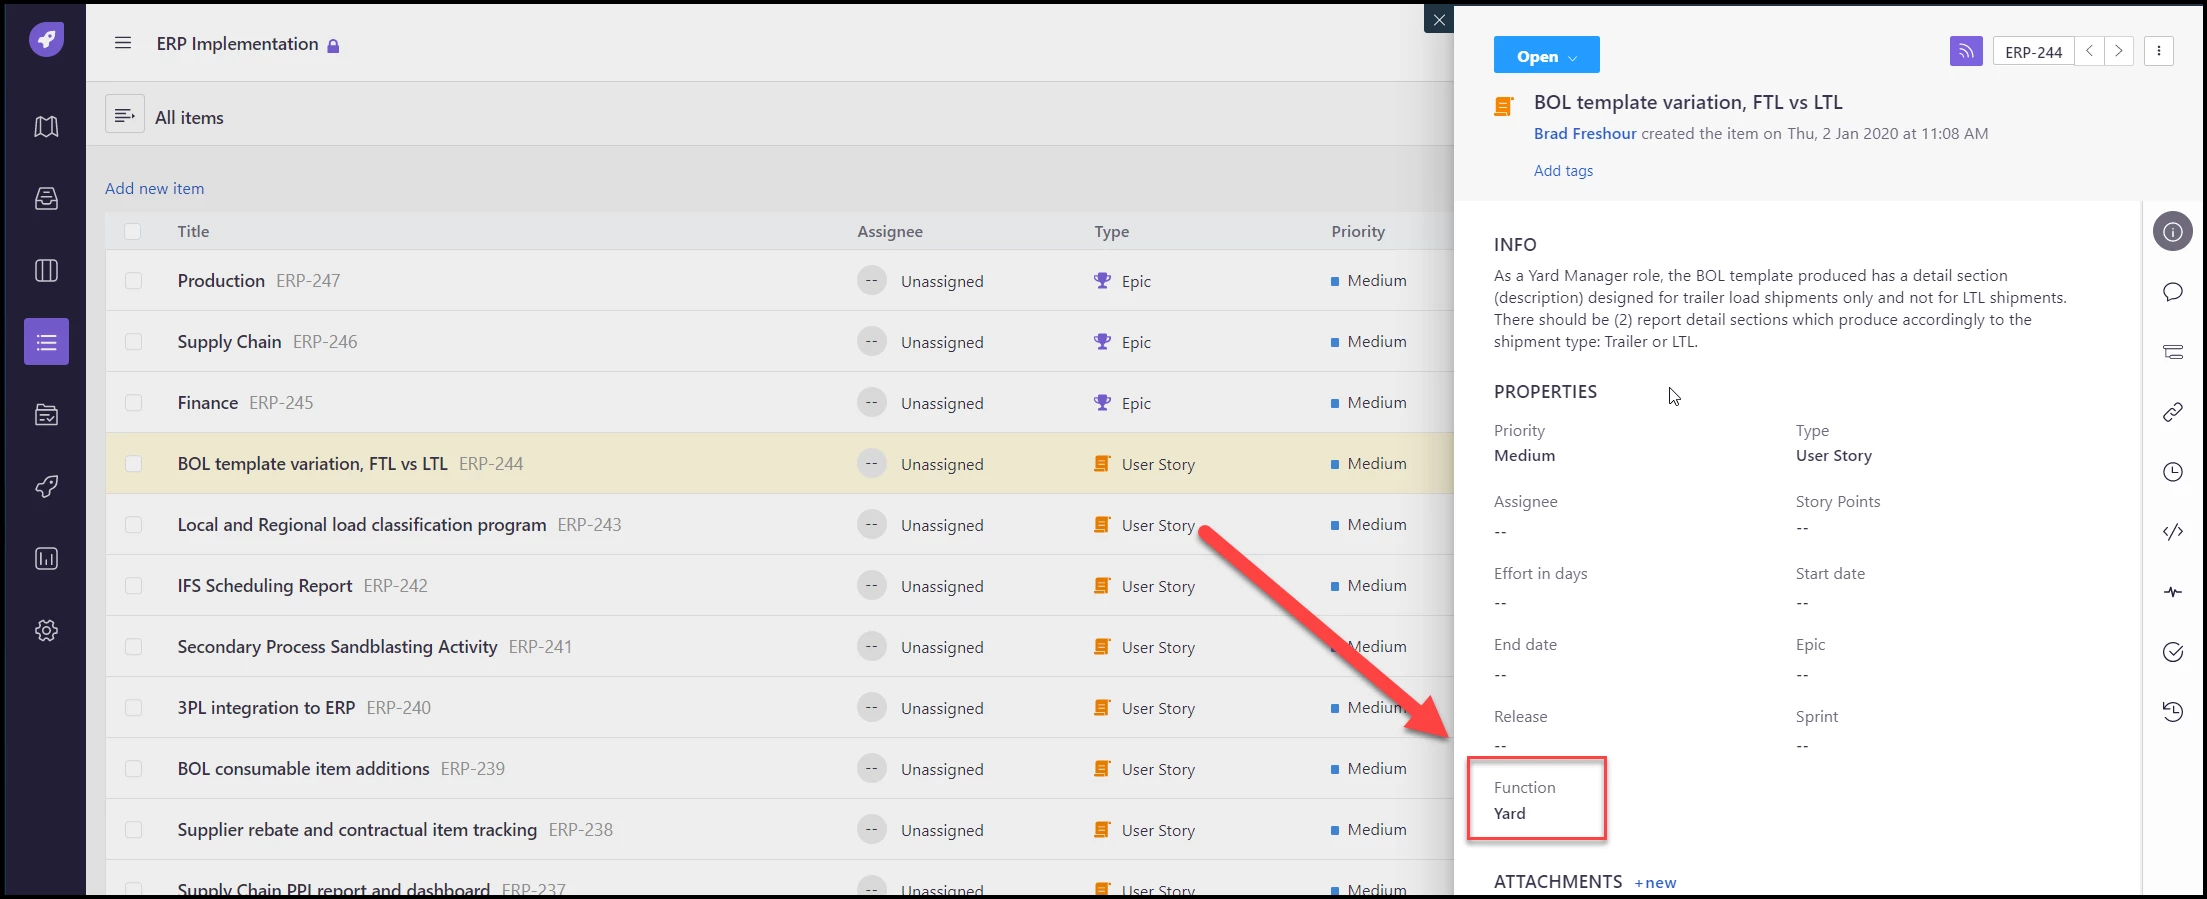Screen dimensions: 2207x899
Task: Click Add tags under the item title
Action: 1563,171
